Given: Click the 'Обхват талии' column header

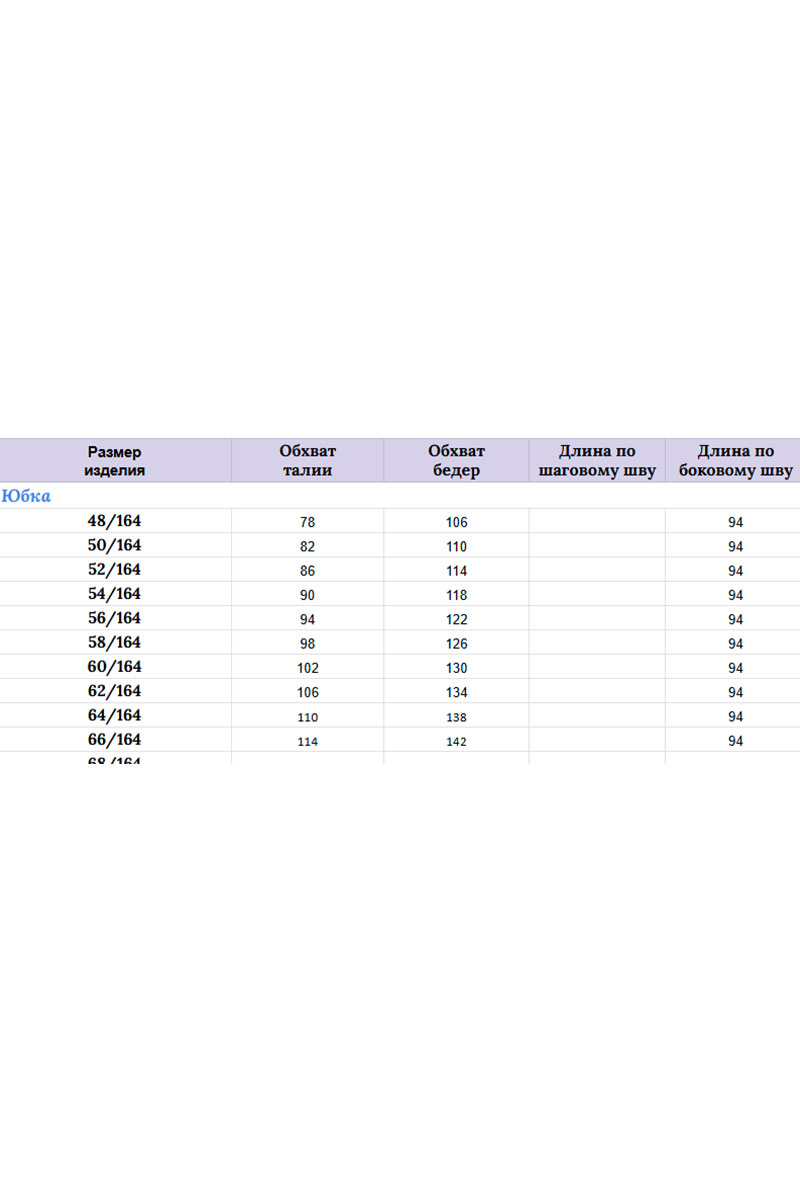Looking at the screenshot, I should [307, 461].
